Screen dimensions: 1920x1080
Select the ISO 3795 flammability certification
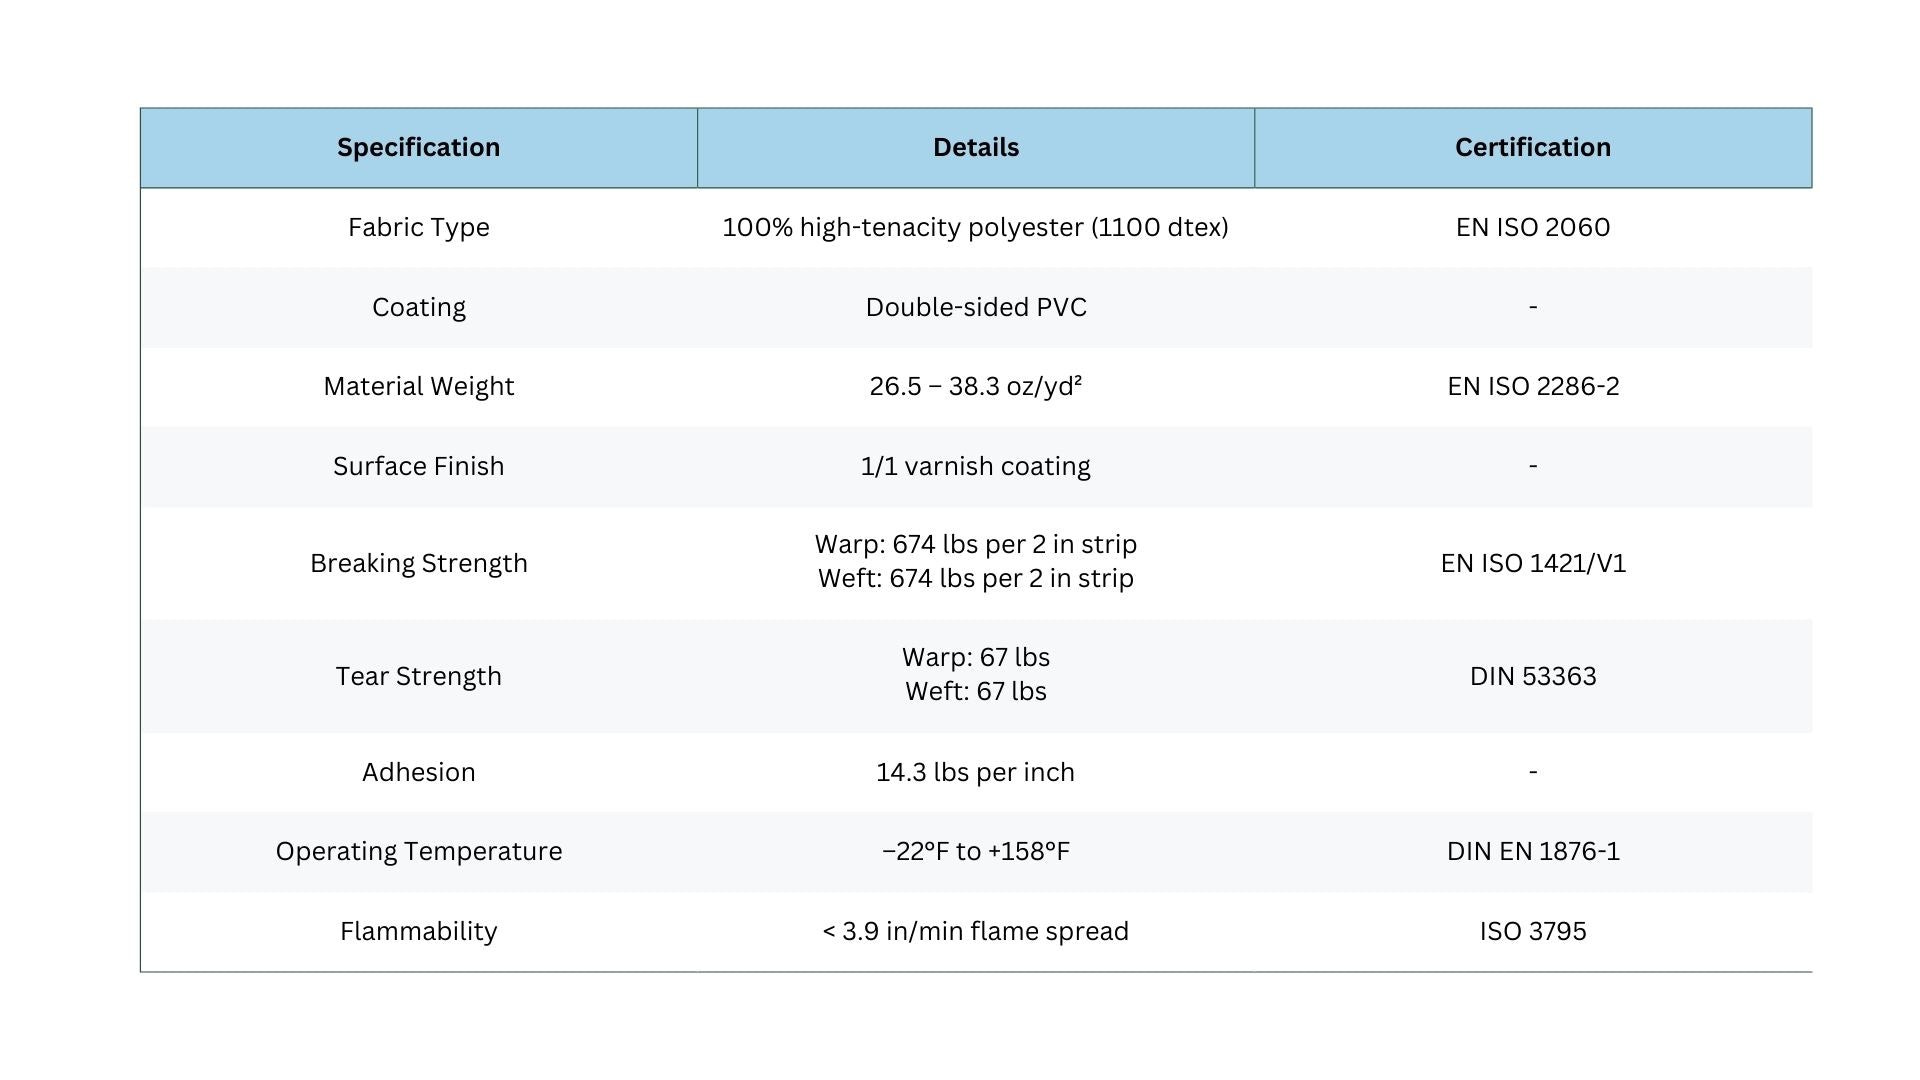[1532, 932]
